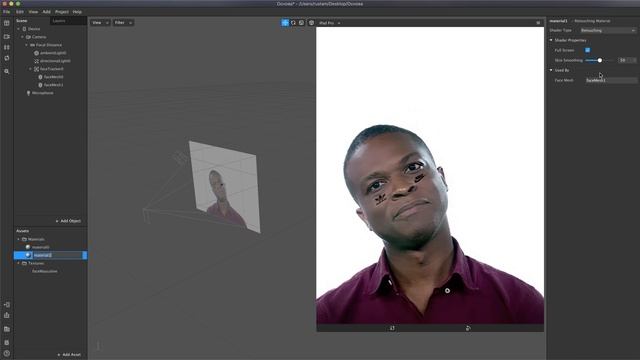Screen dimensions: 640x360
Task: Collapse the faceTracker0 node
Action: tap(31, 69)
